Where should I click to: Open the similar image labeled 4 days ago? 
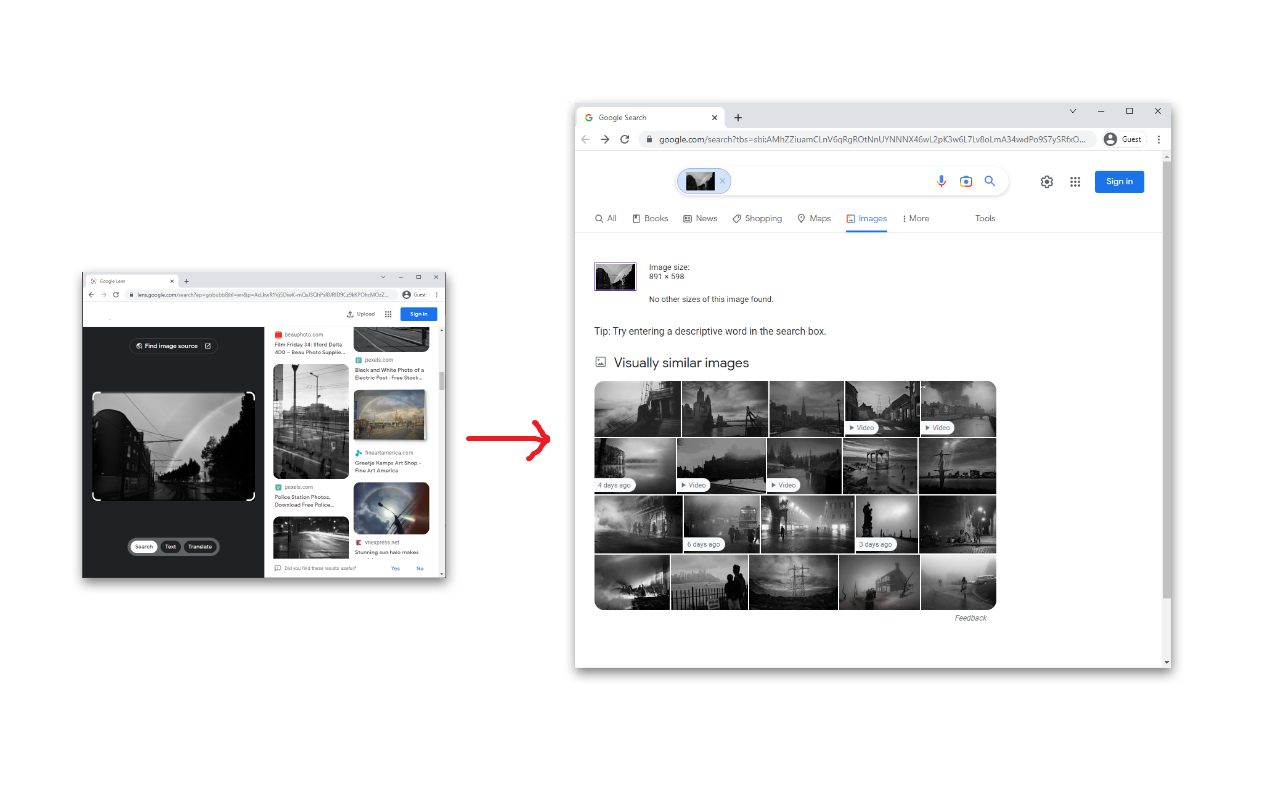tap(634, 466)
